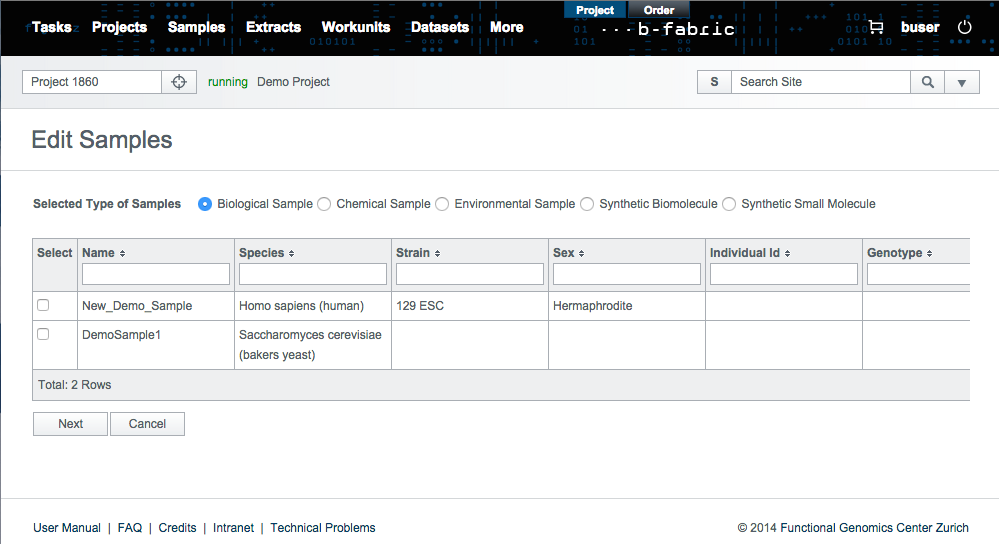
Task: Click the crosshair locate icon beside Project 1860
Action: (x=179, y=82)
